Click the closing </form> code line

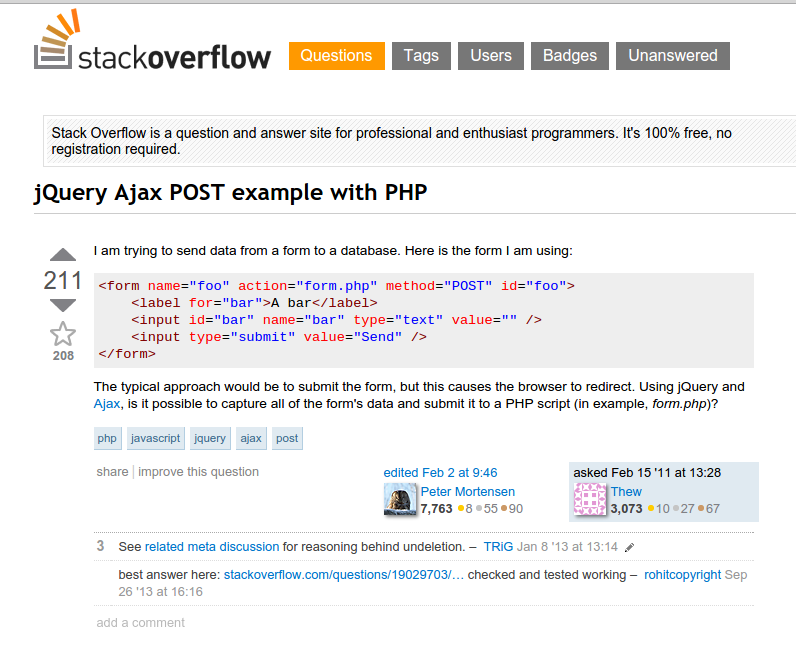pyautogui.click(x=127, y=354)
